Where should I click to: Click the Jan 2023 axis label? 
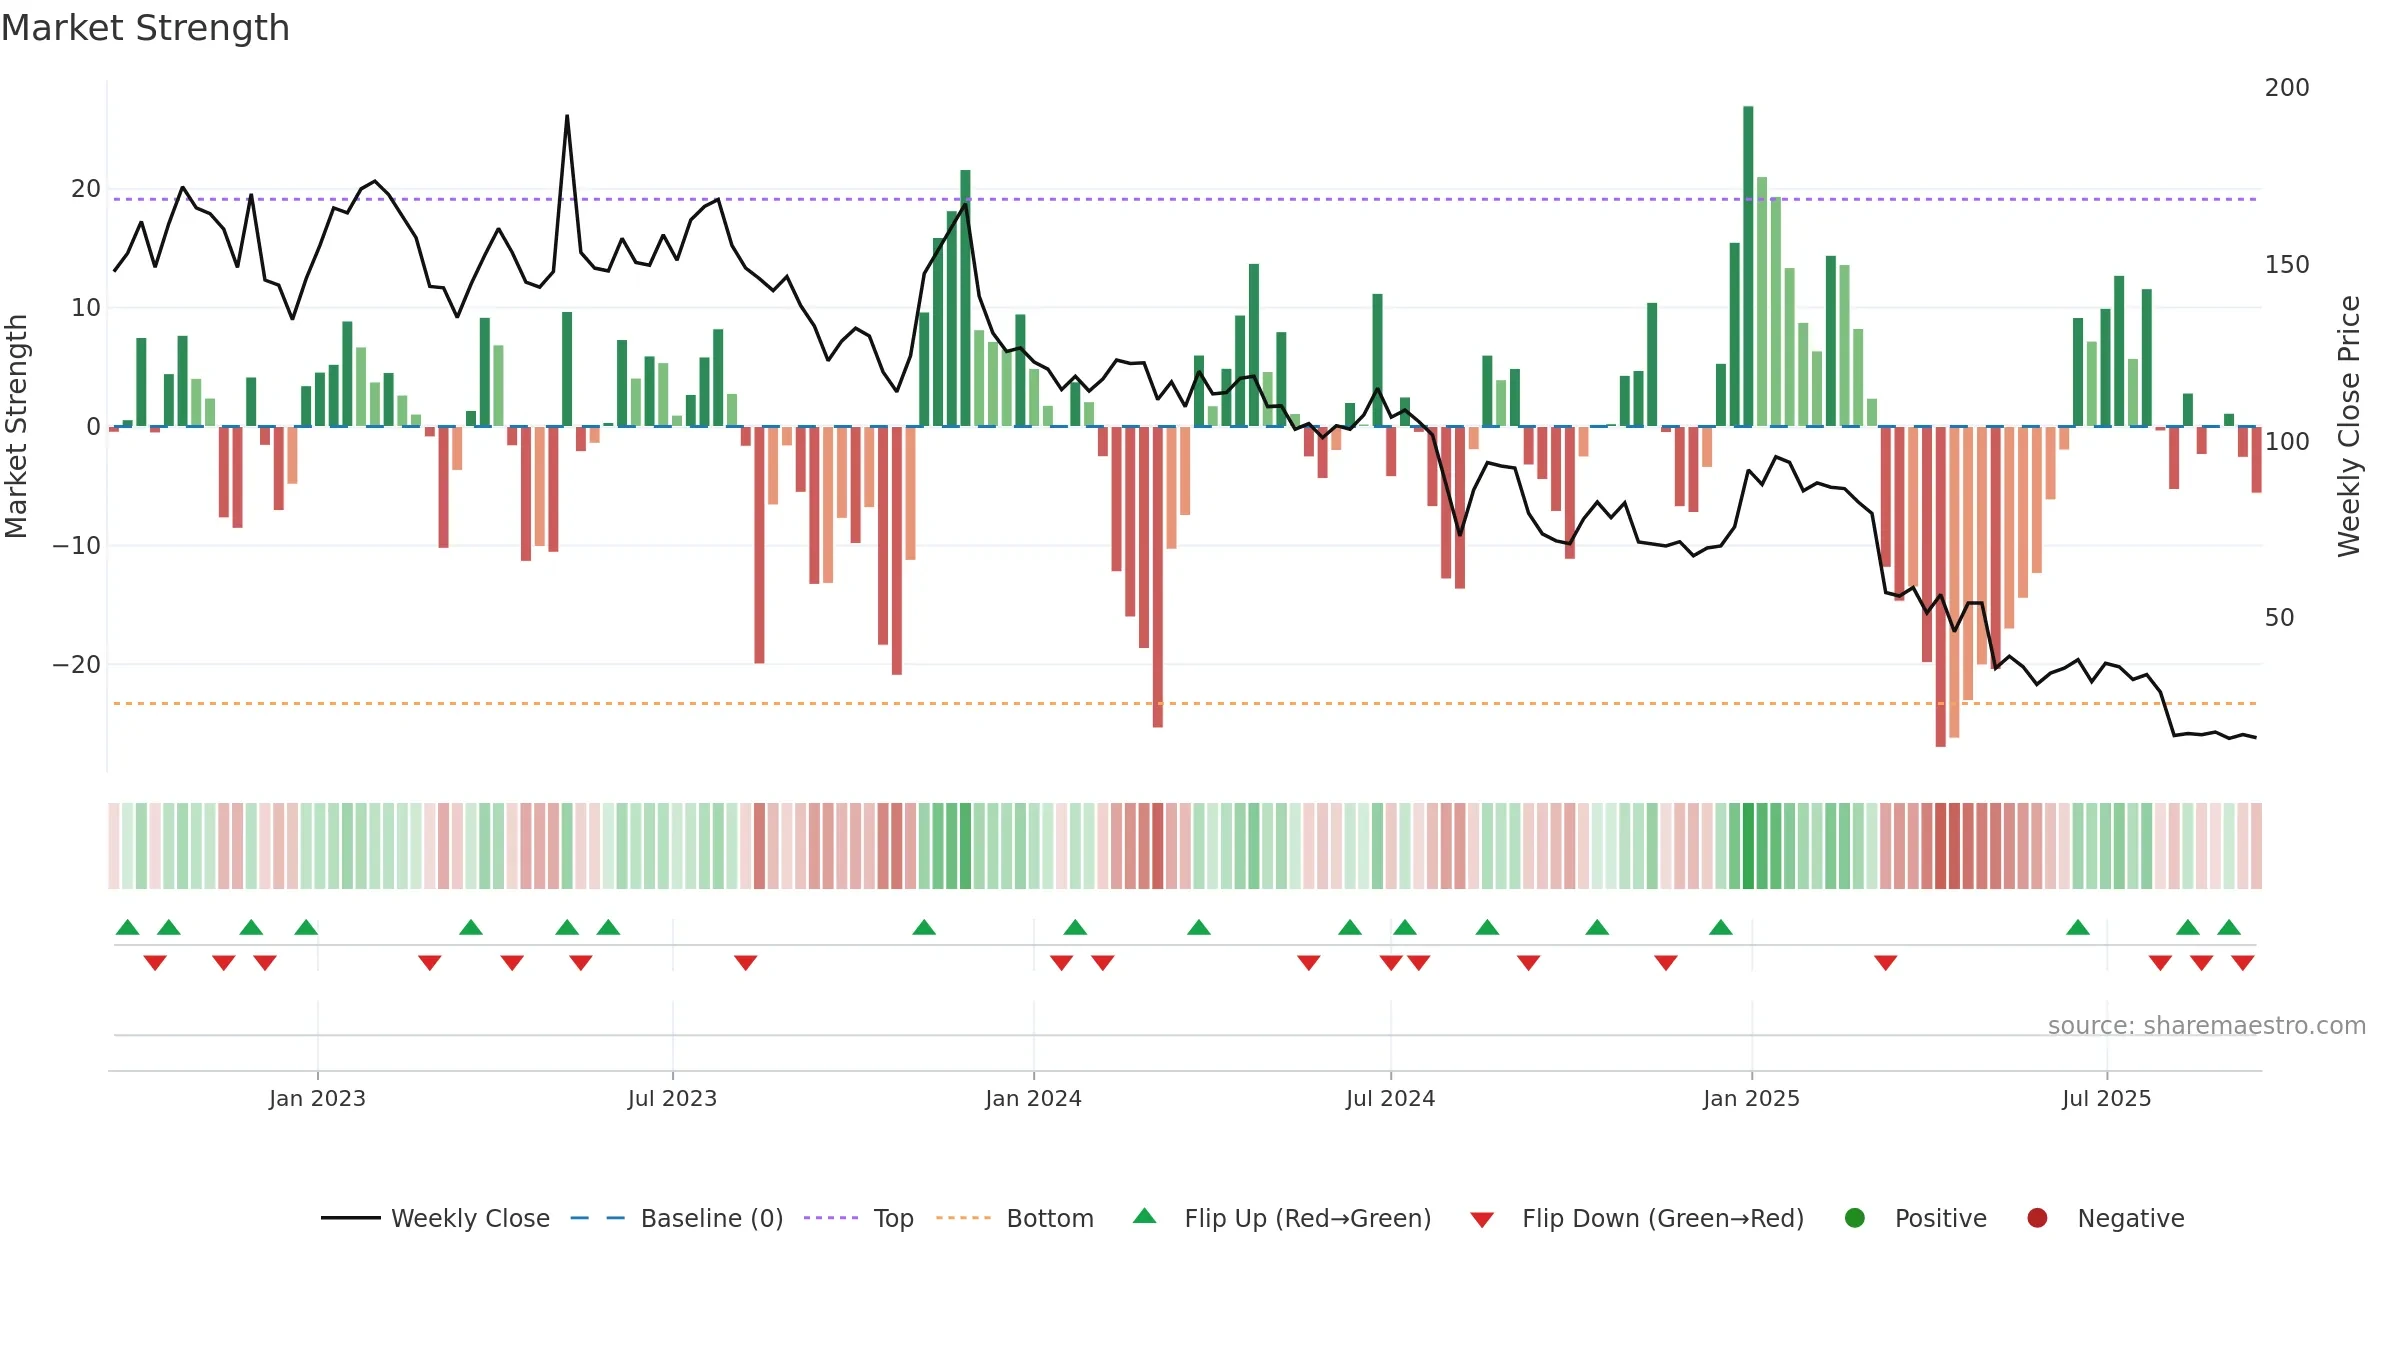317,1098
